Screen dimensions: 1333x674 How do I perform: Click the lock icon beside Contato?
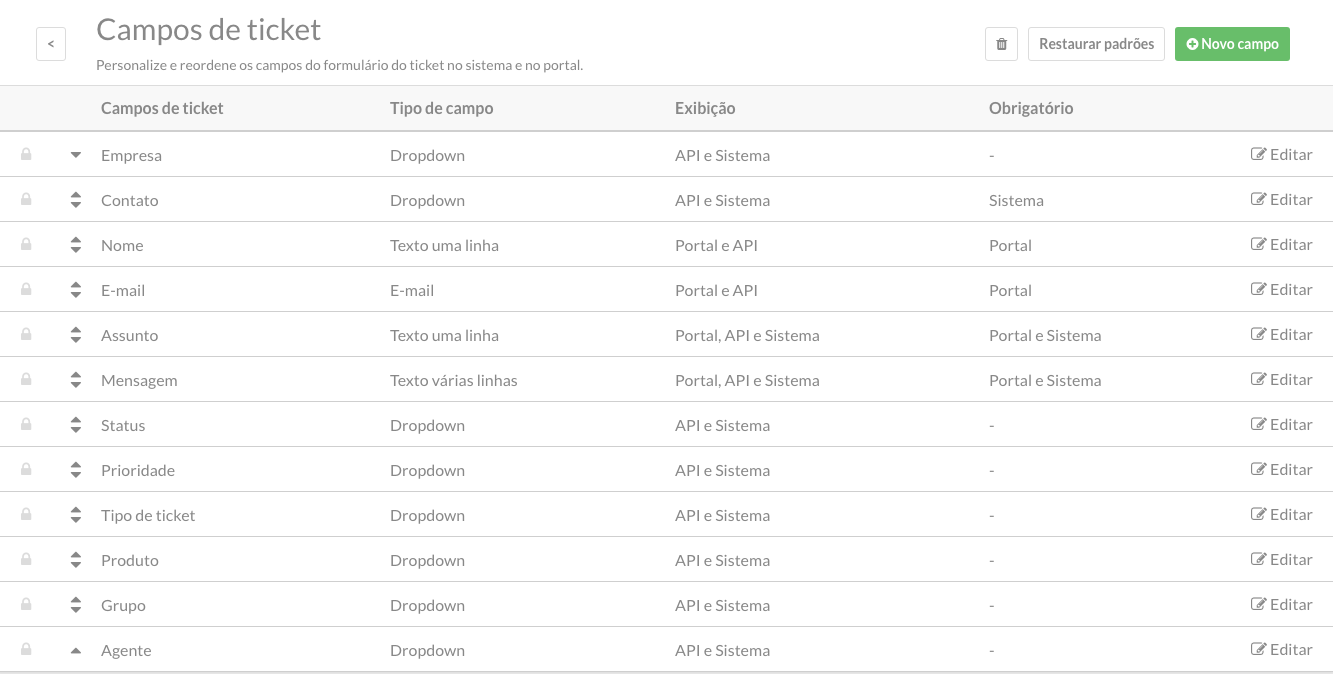click(26, 200)
